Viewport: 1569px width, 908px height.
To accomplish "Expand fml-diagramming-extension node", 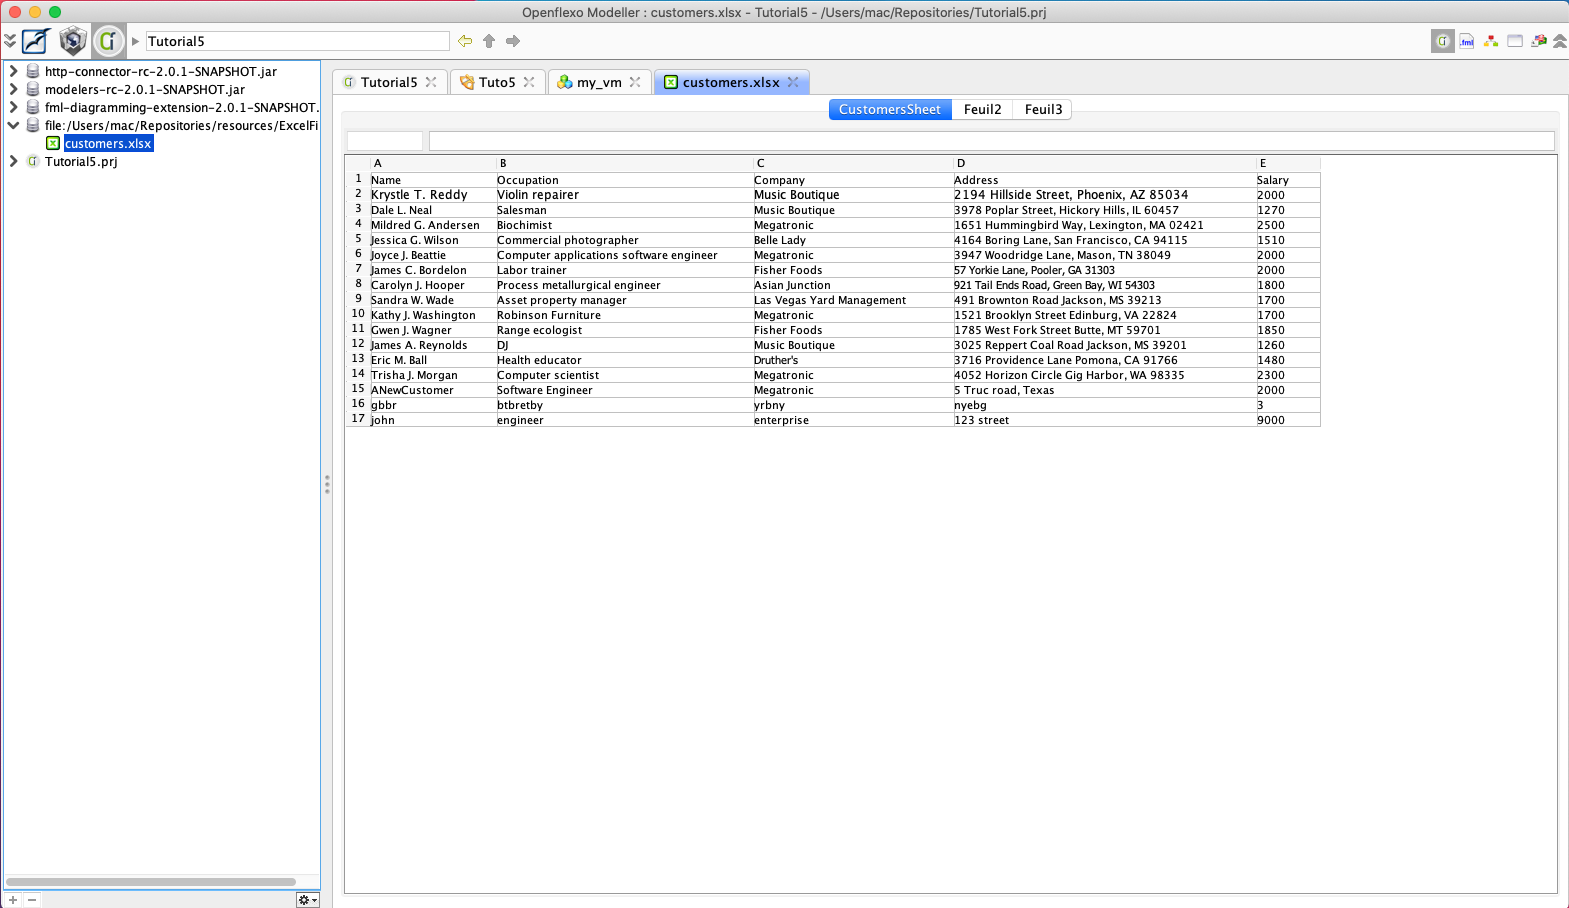I will 13,107.
